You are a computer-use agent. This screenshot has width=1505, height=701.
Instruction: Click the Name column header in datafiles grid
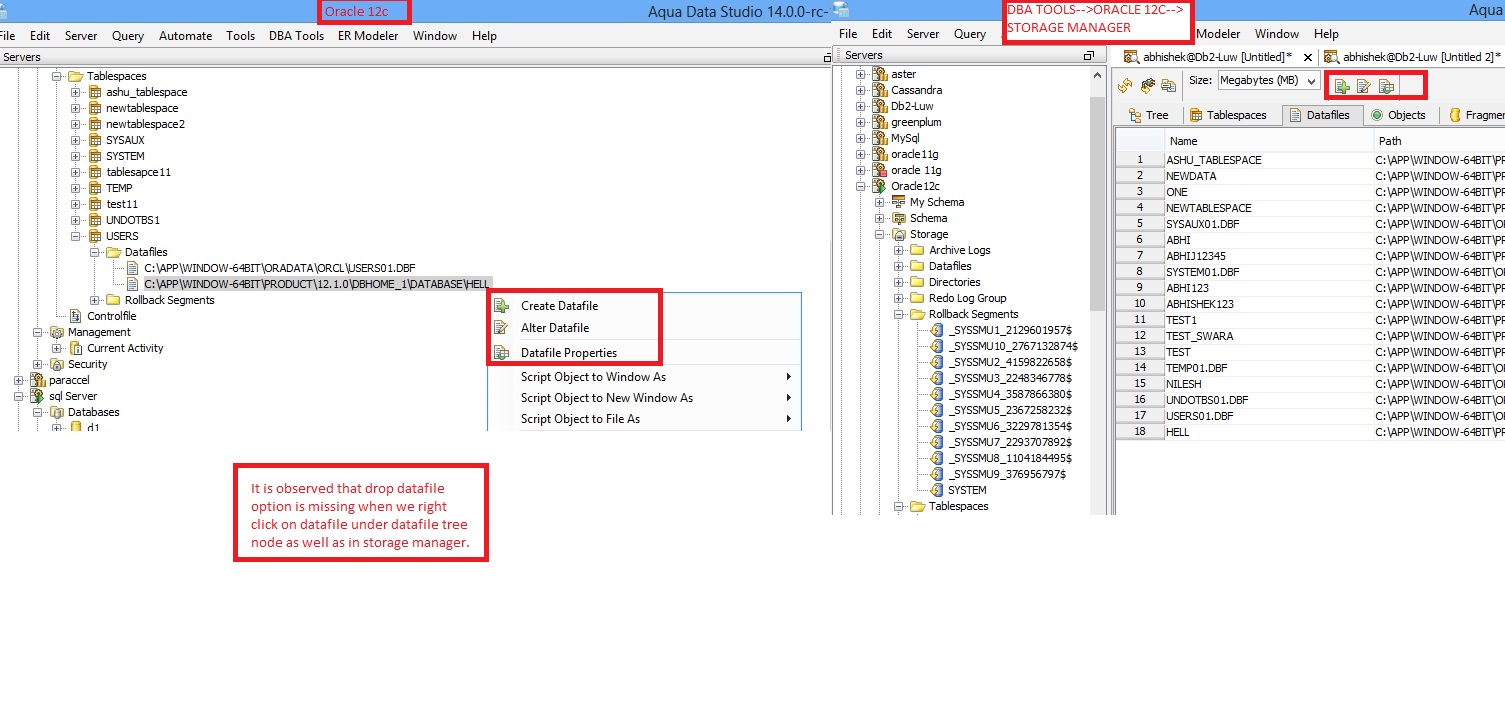1269,141
